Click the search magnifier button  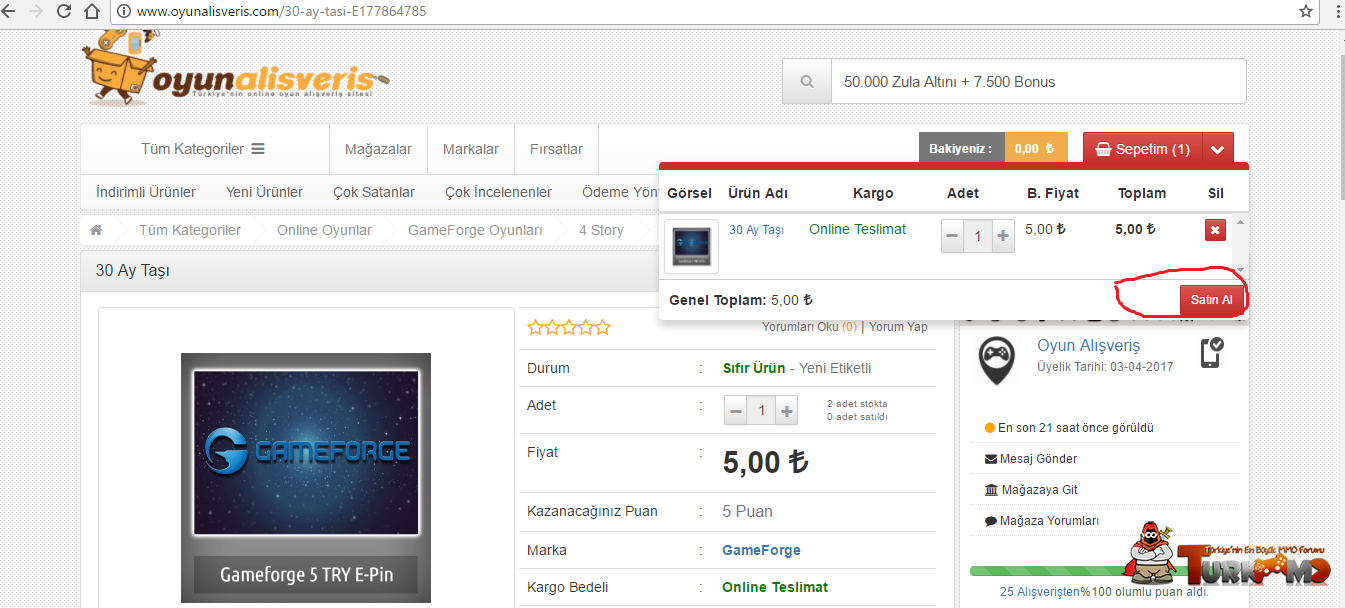tap(807, 81)
